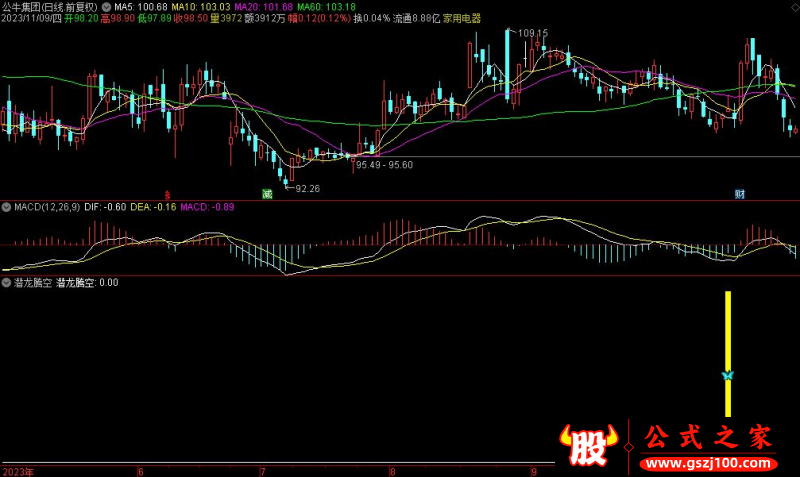Click the blue 财 marker icon
Screen dimensions: 800x477
pyautogui.click(x=739, y=192)
